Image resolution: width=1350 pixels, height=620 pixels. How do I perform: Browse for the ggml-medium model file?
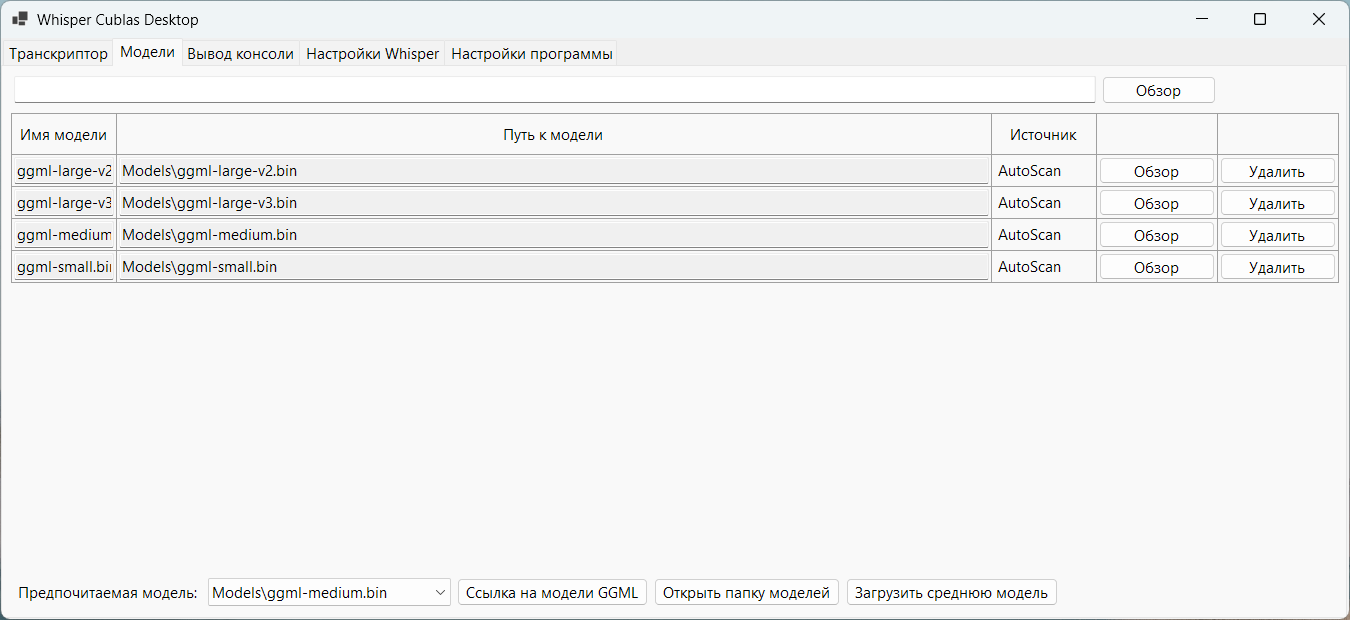1156,234
